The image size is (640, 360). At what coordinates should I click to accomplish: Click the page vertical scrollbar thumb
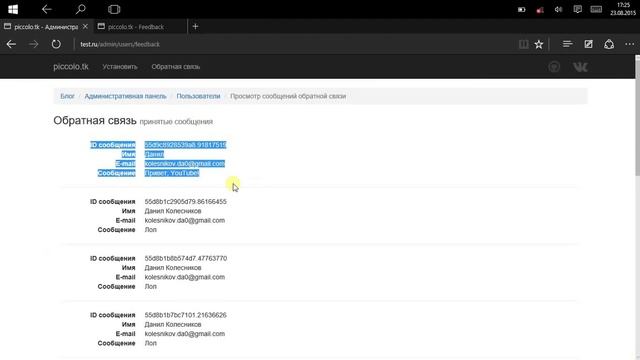[x=638, y=118]
